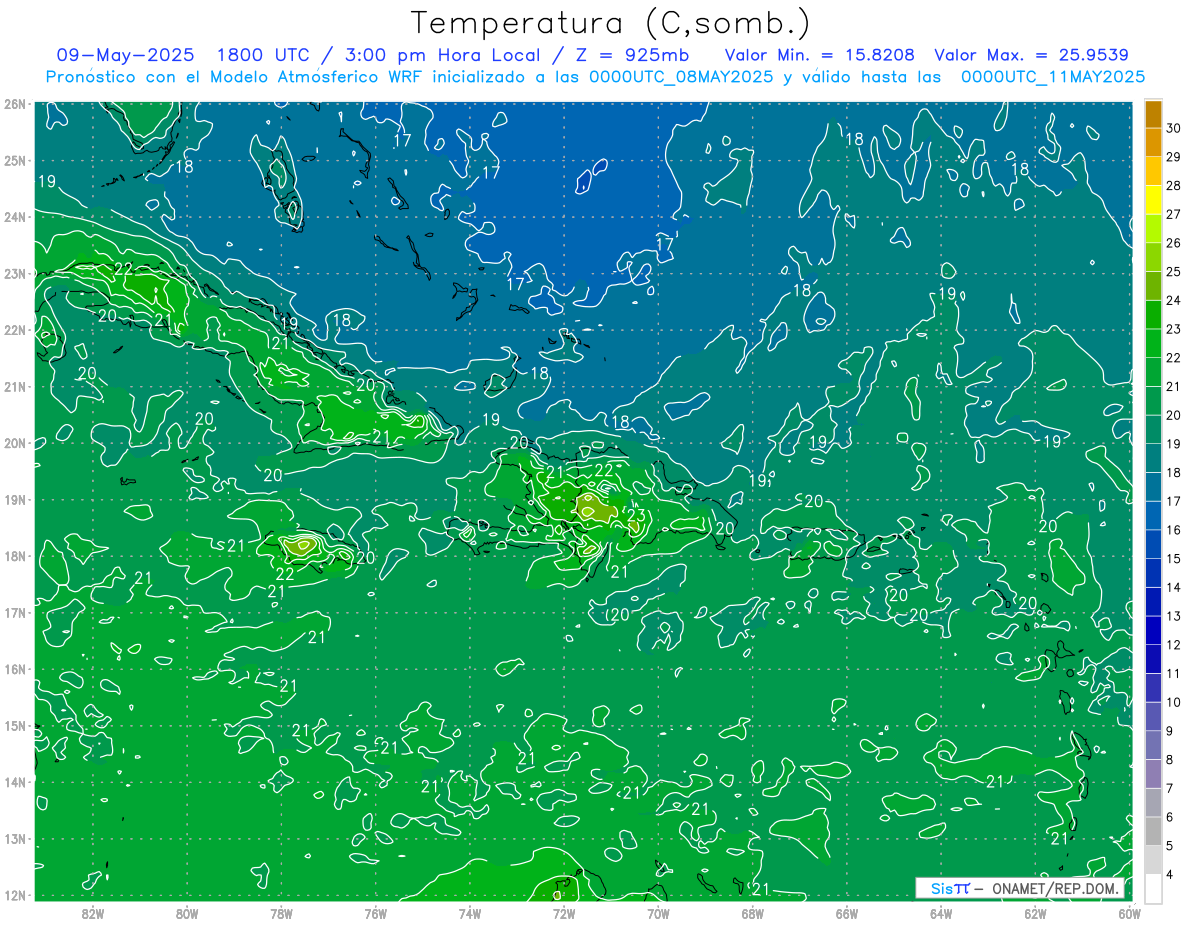Click the gray legend swatch between 5 and 6
This screenshot has width=1200, height=927.
(x=1153, y=832)
